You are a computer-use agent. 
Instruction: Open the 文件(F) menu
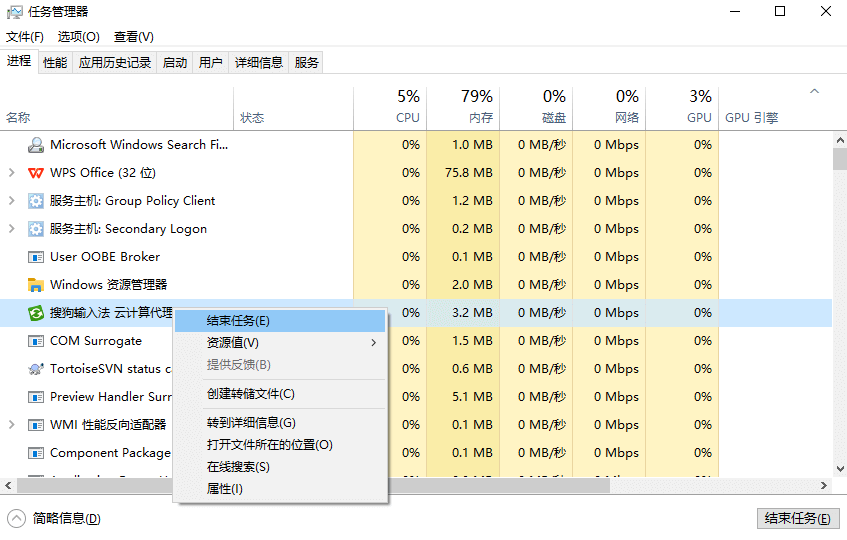point(25,37)
